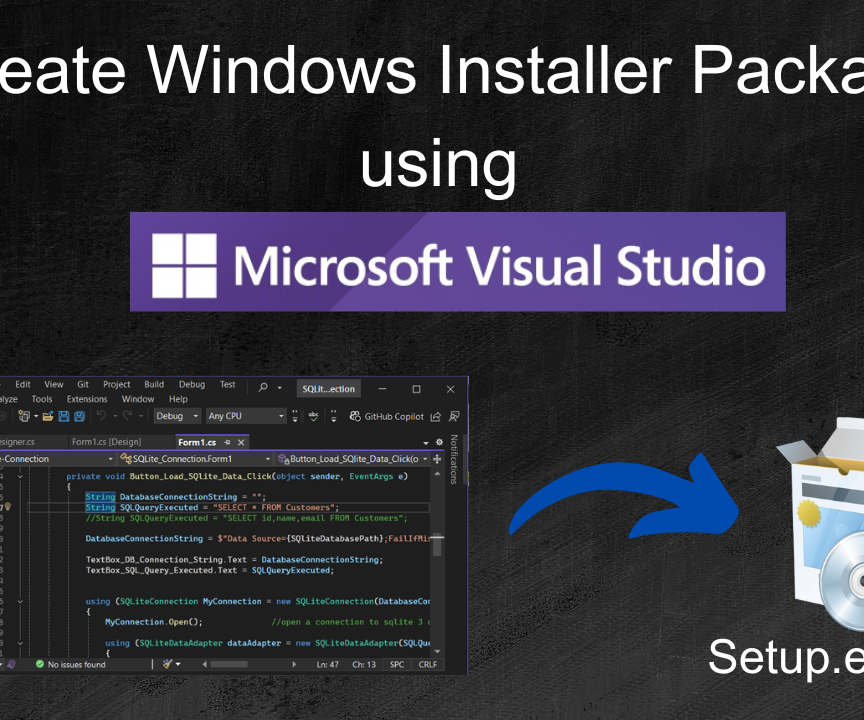Click the vertical scrollbar thumb
The image size is (864, 720).
(438, 546)
